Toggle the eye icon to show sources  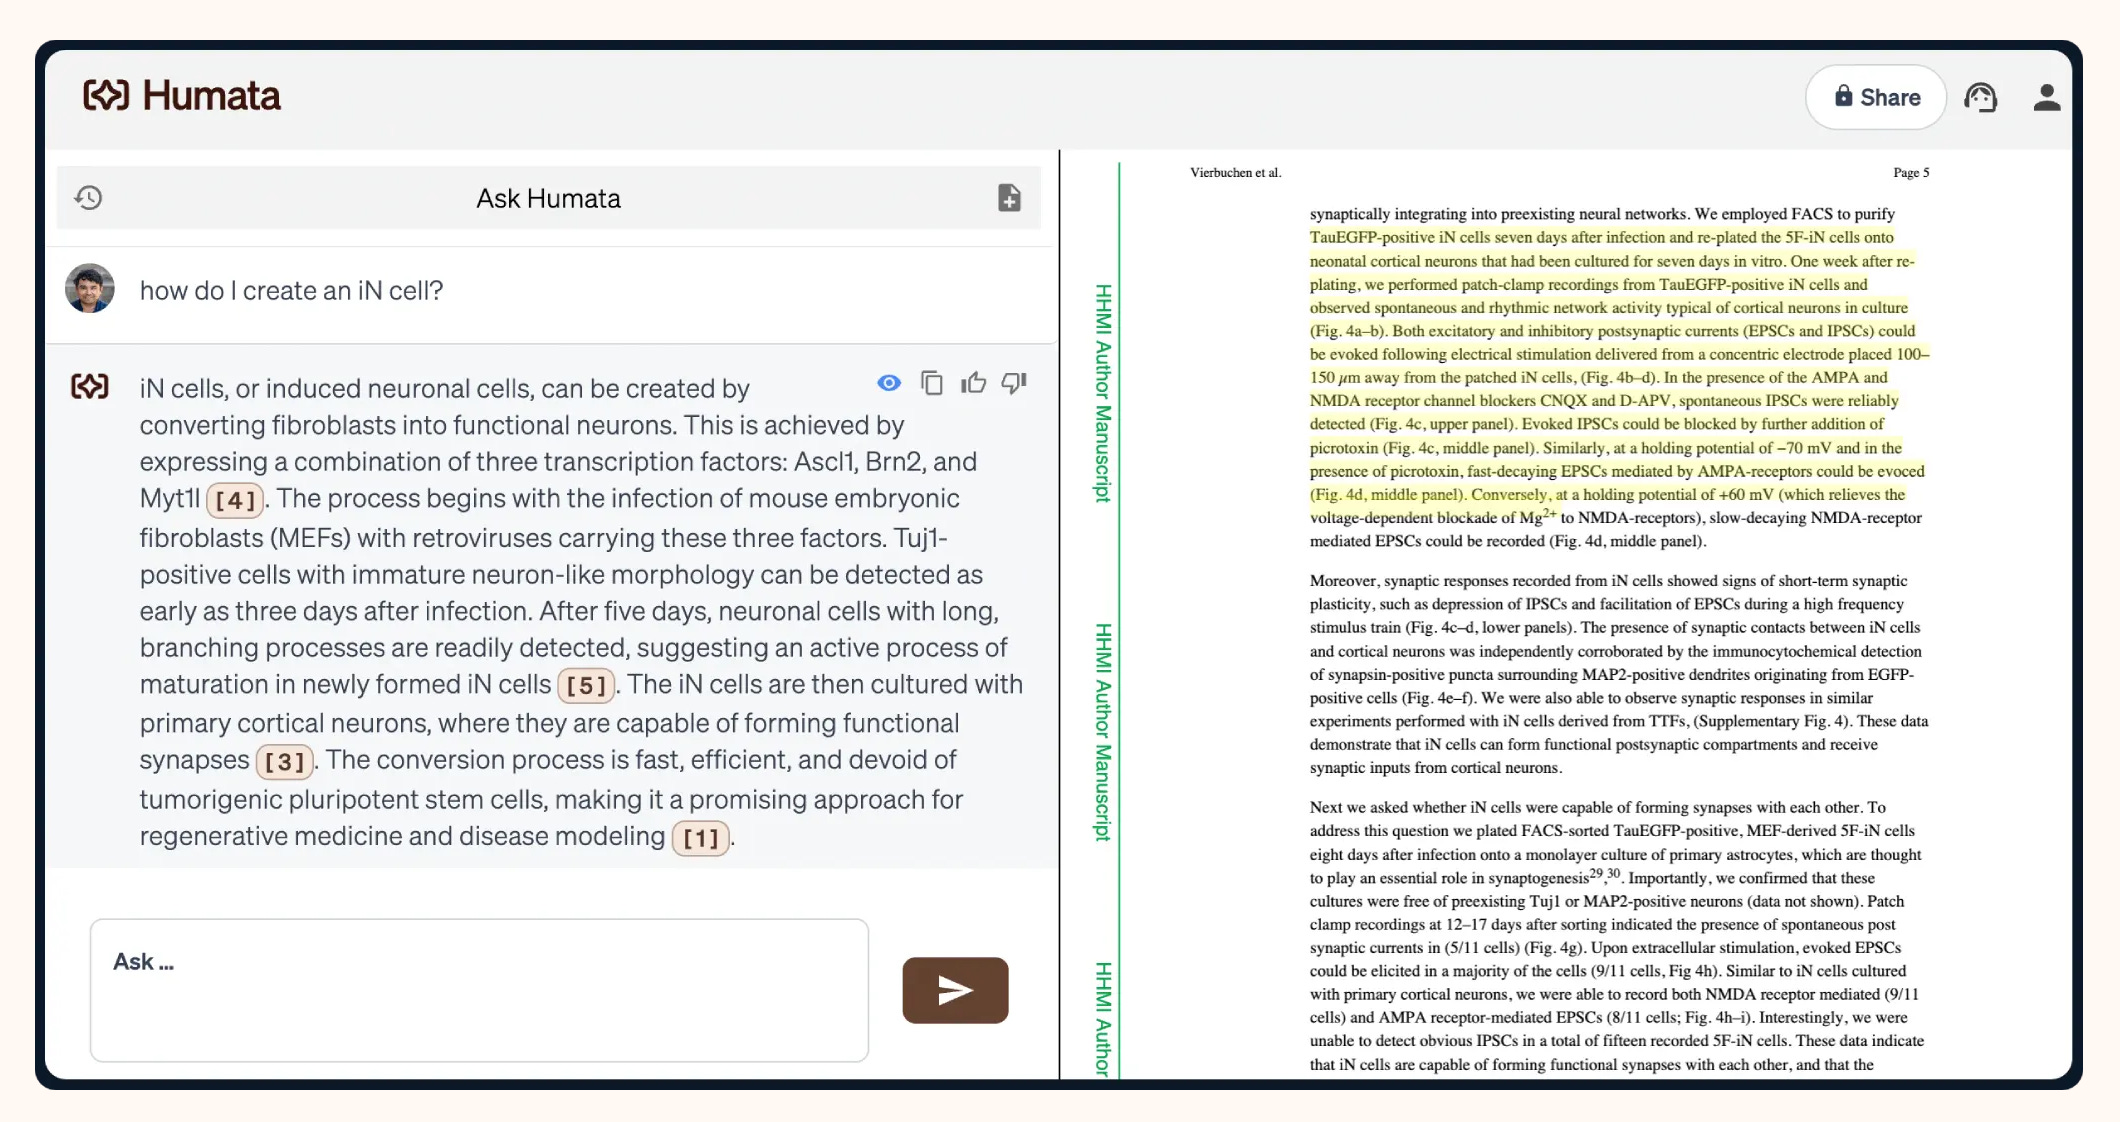click(888, 383)
